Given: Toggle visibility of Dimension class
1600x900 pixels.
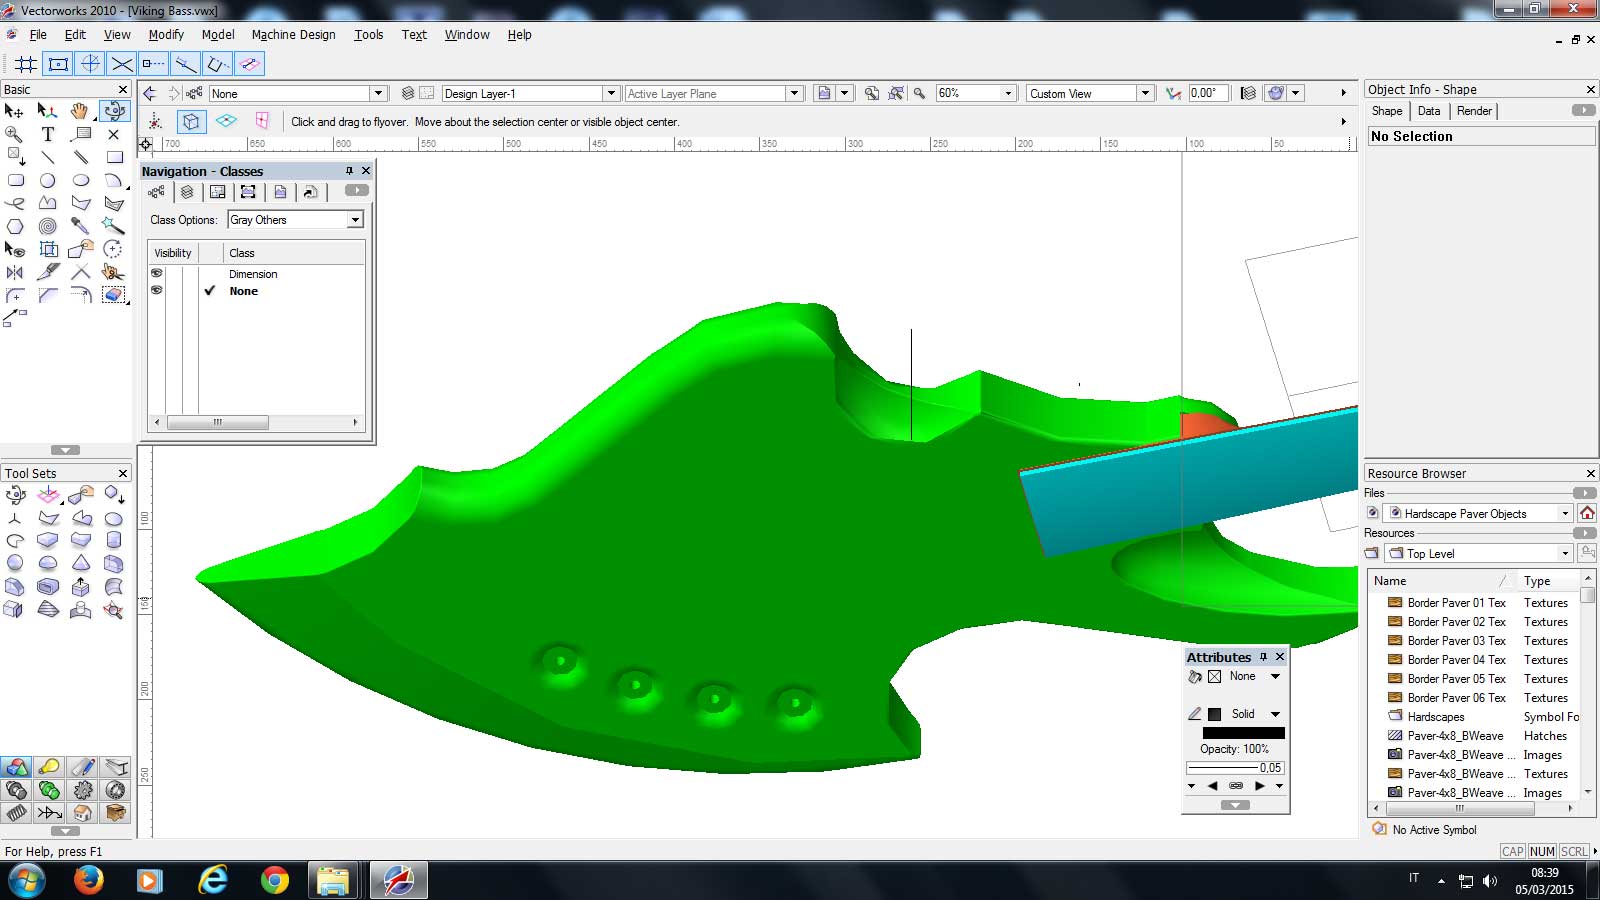Looking at the screenshot, I should tap(157, 274).
